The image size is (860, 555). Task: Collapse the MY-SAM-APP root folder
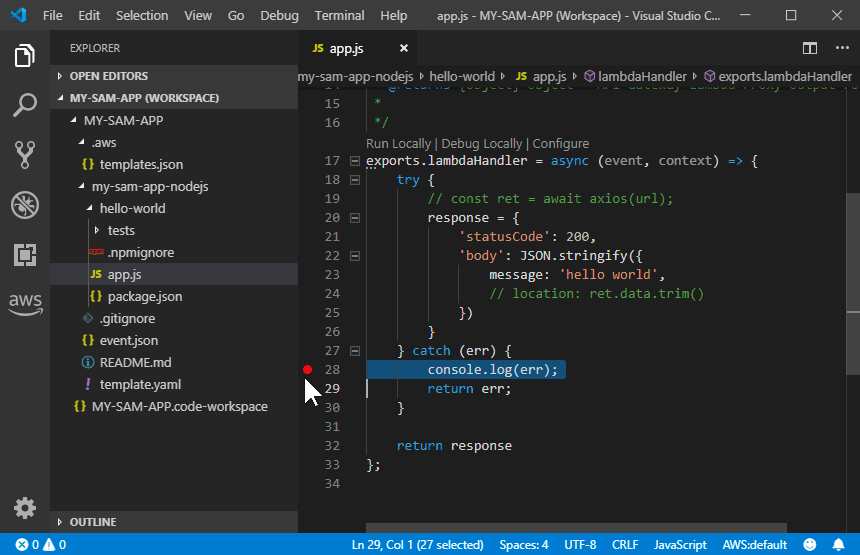174,120
